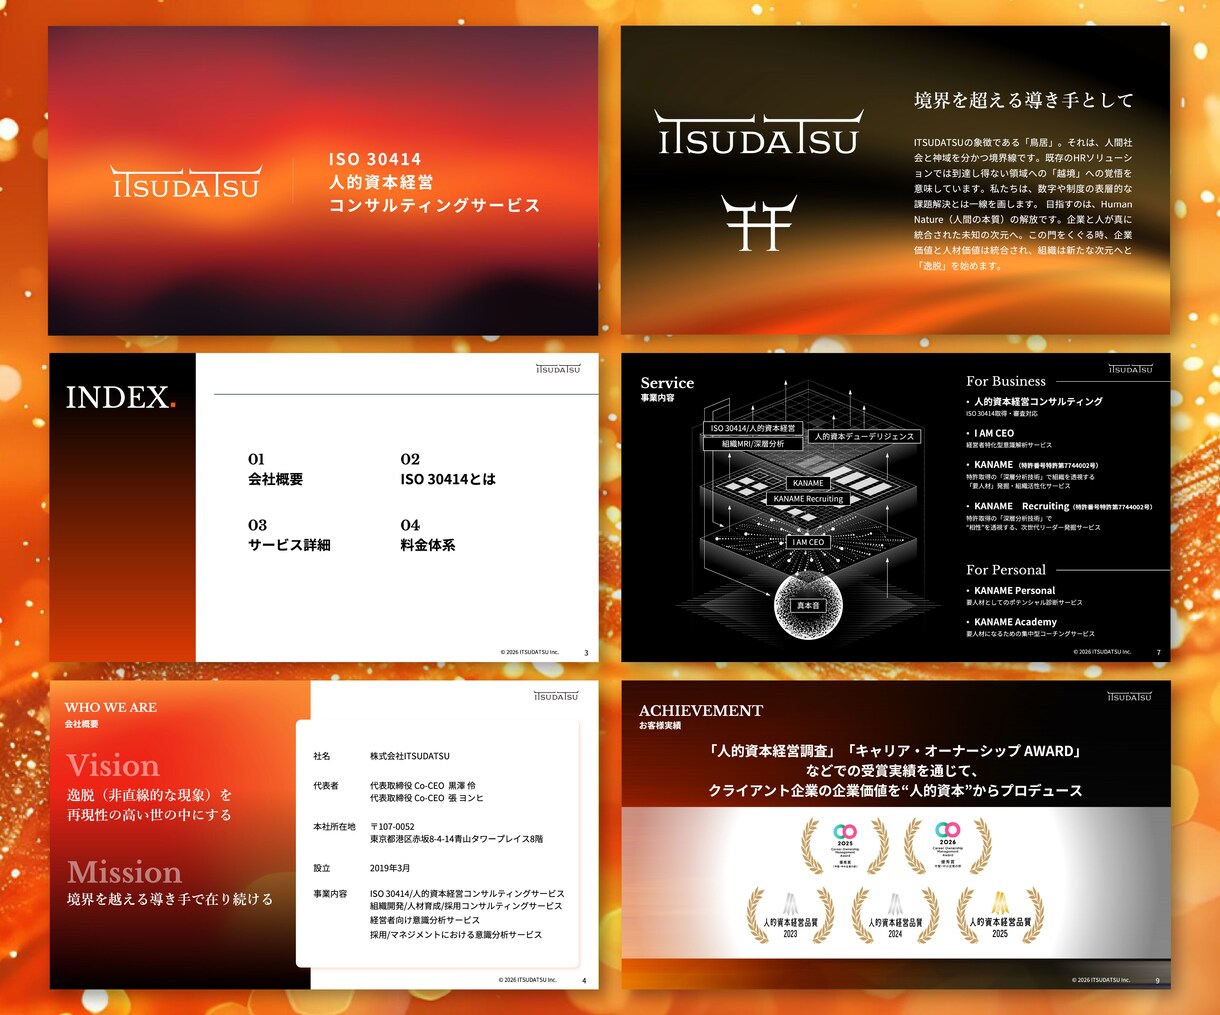Viewport: 1220px width, 1015px height.
Task: Click the ACHIEVEMENT お客様実績 heading
Action: click(x=700, y=717)
